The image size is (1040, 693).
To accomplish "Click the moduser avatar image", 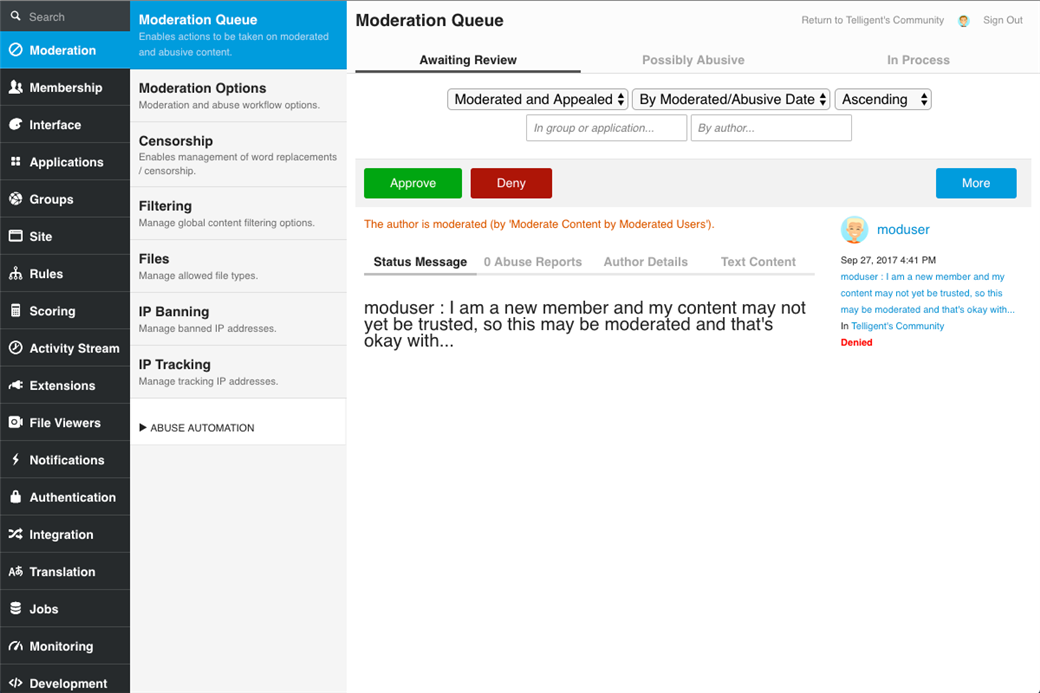I will 854,230.
